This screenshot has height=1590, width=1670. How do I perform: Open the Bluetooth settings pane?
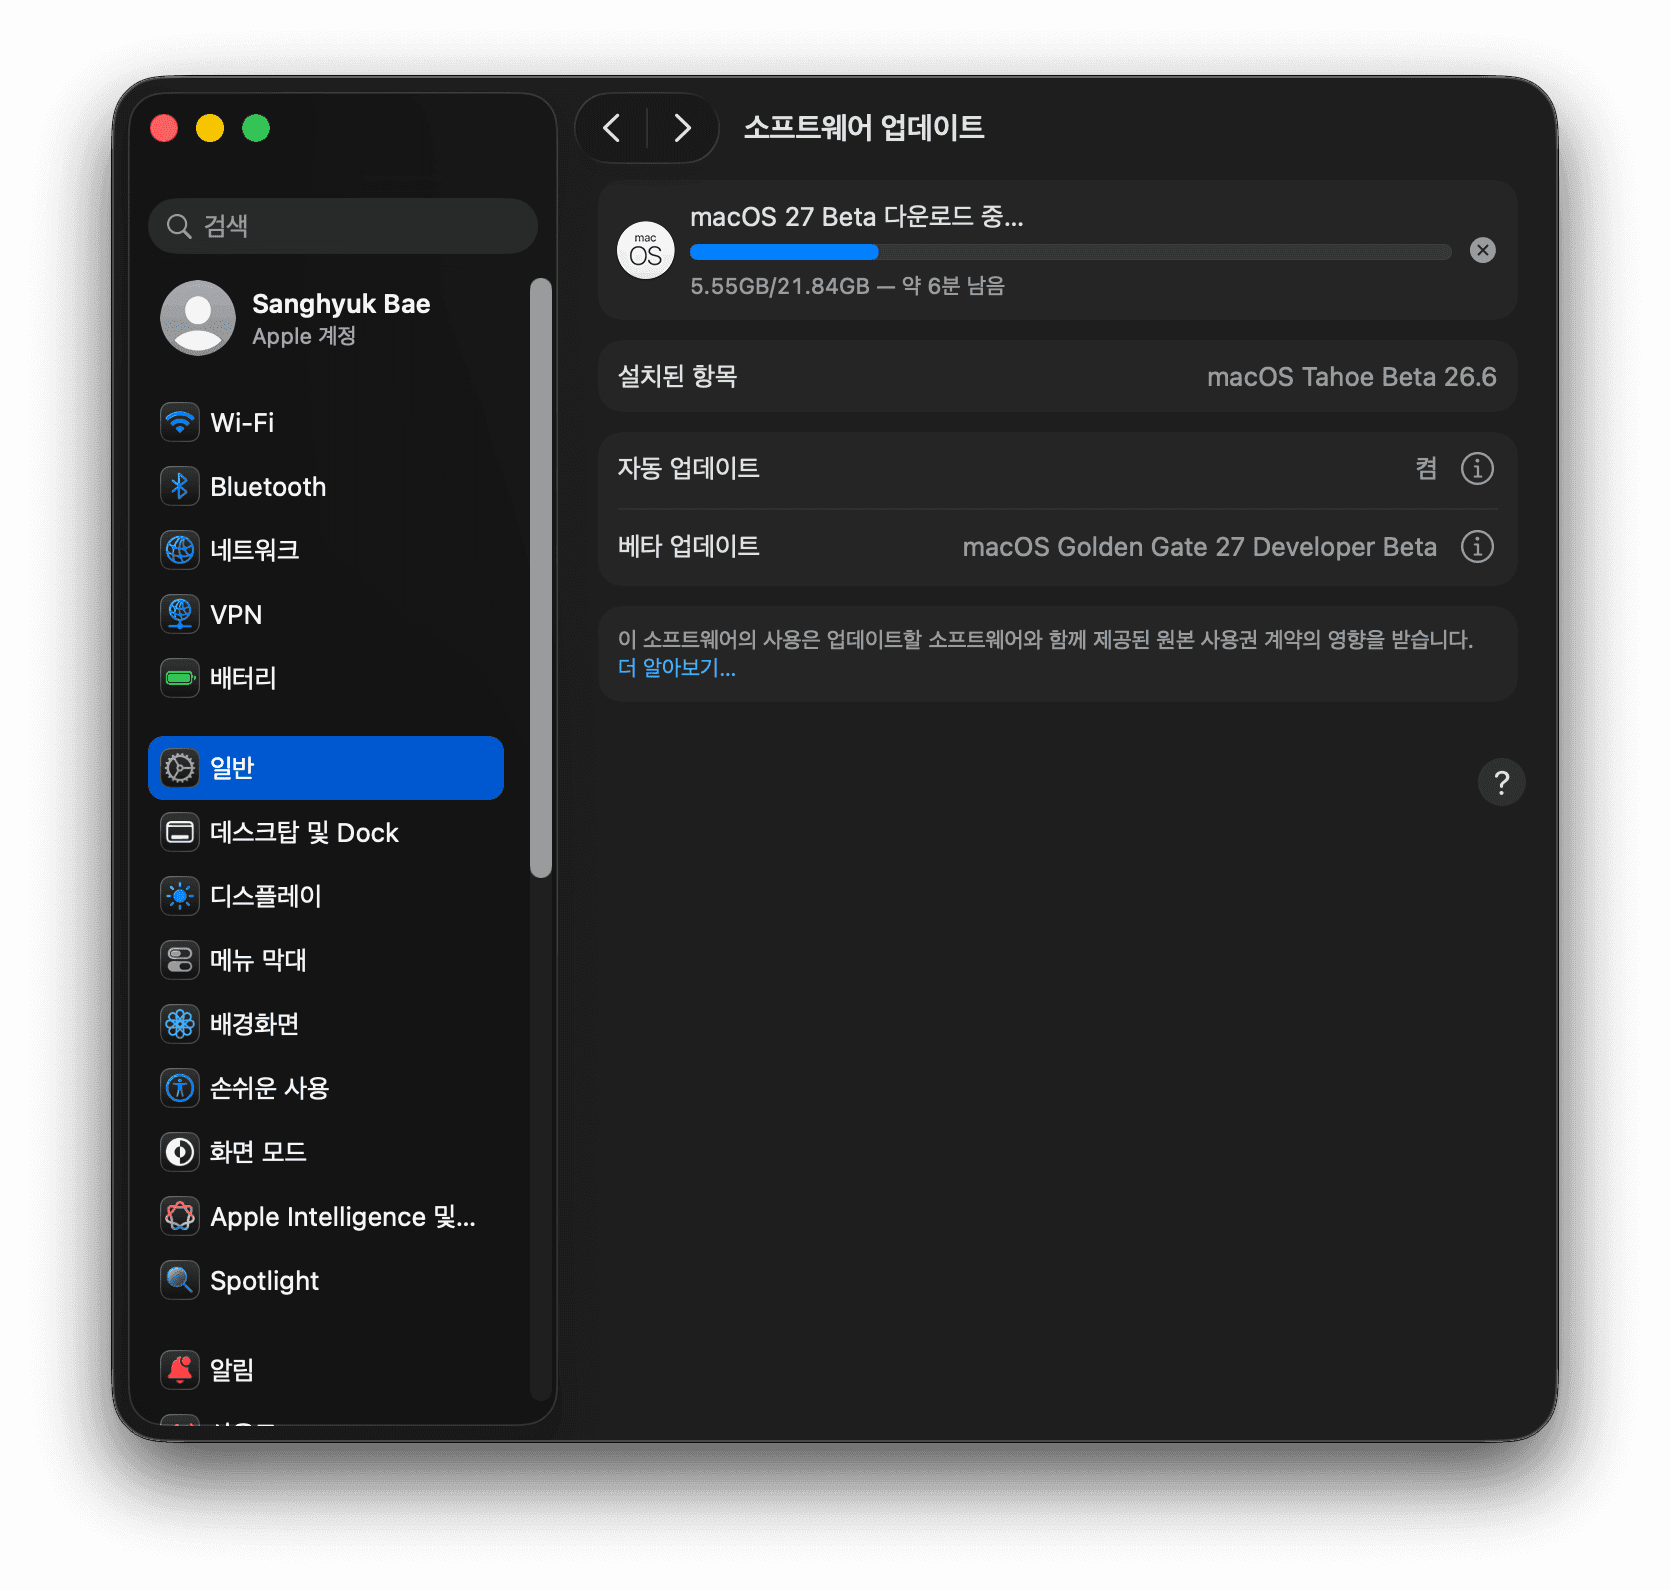(326, 486)
